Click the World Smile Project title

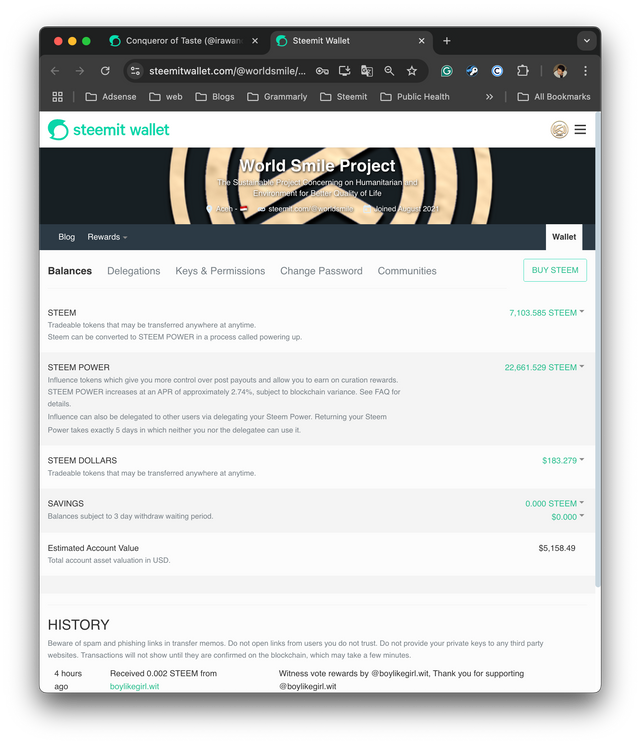click(317, 166)
